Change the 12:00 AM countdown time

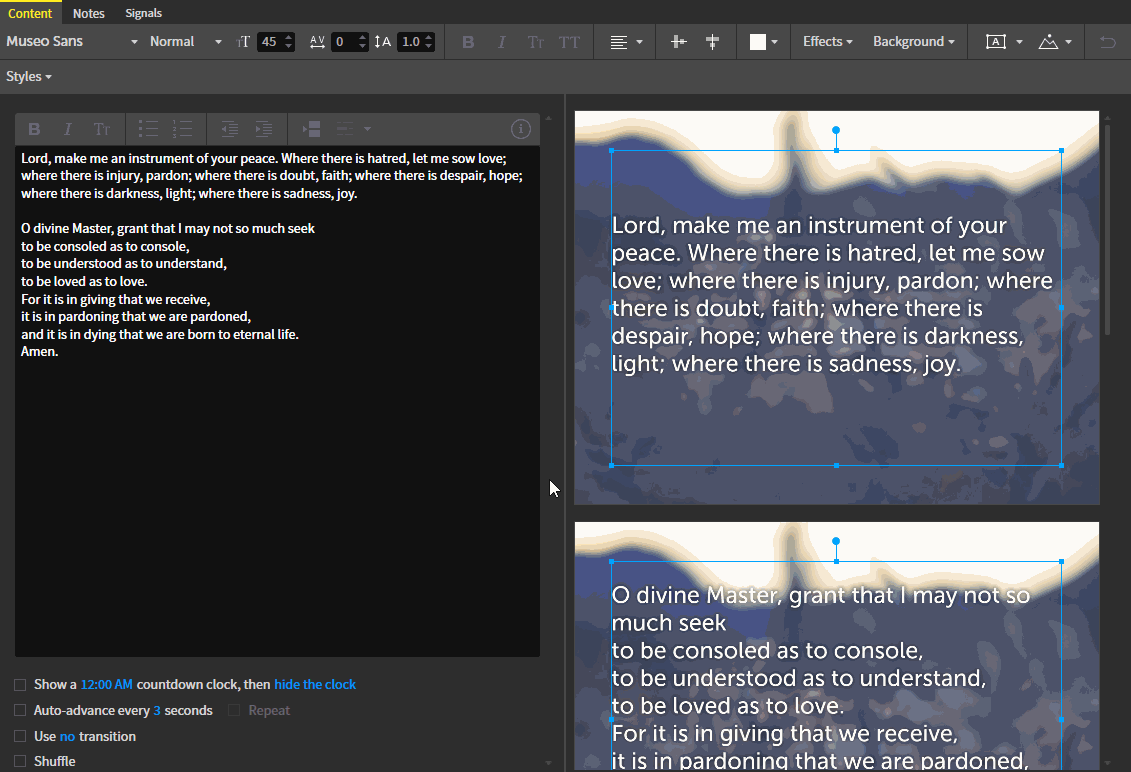[107, 684]
